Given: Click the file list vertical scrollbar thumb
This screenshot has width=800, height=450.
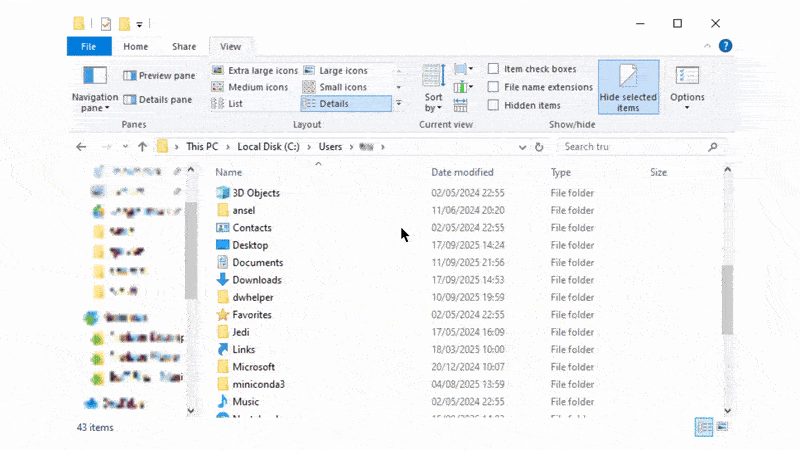Looking at the screenshot, I should pos(727,300).
